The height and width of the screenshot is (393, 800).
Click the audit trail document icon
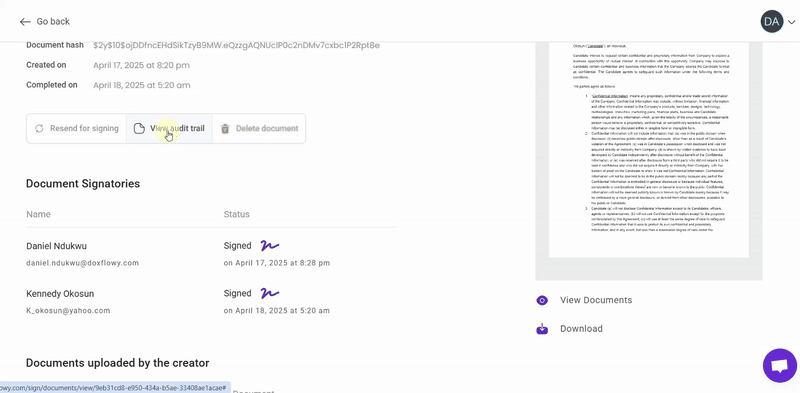[x=139, y=129]
